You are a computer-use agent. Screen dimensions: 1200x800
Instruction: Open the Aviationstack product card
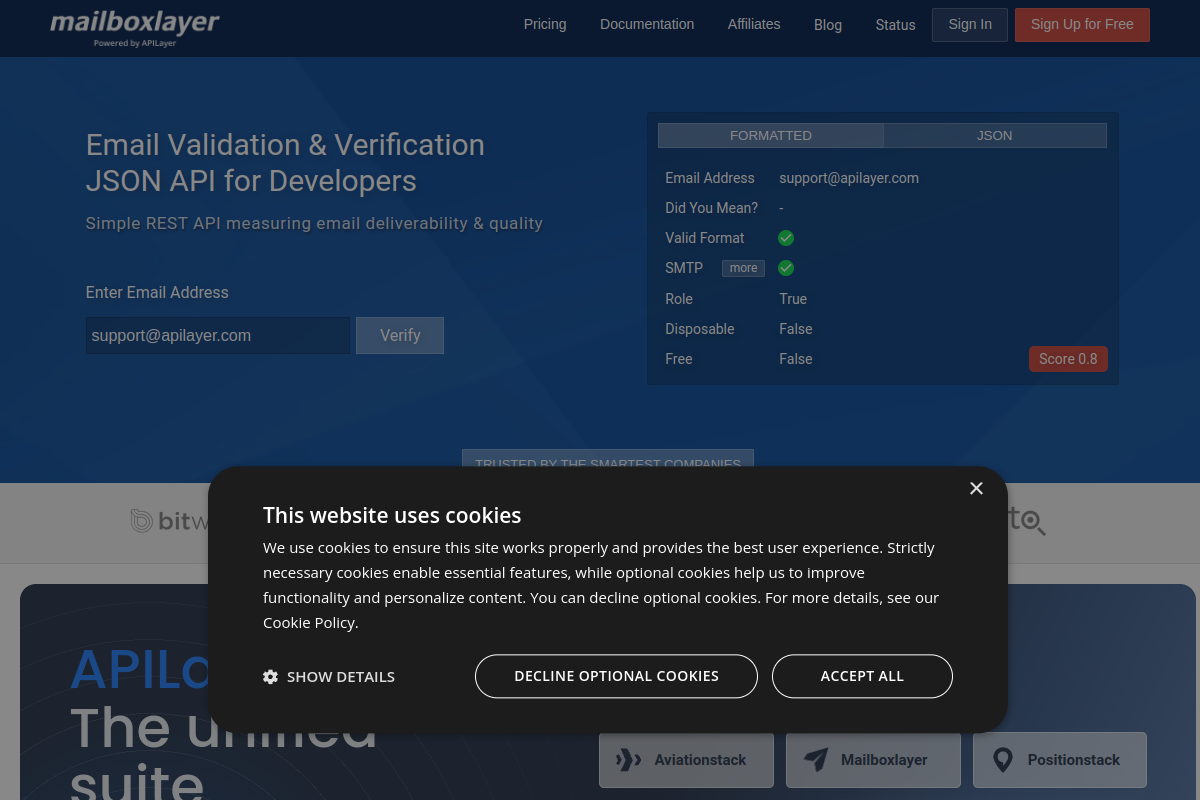(x=686, y=760)
